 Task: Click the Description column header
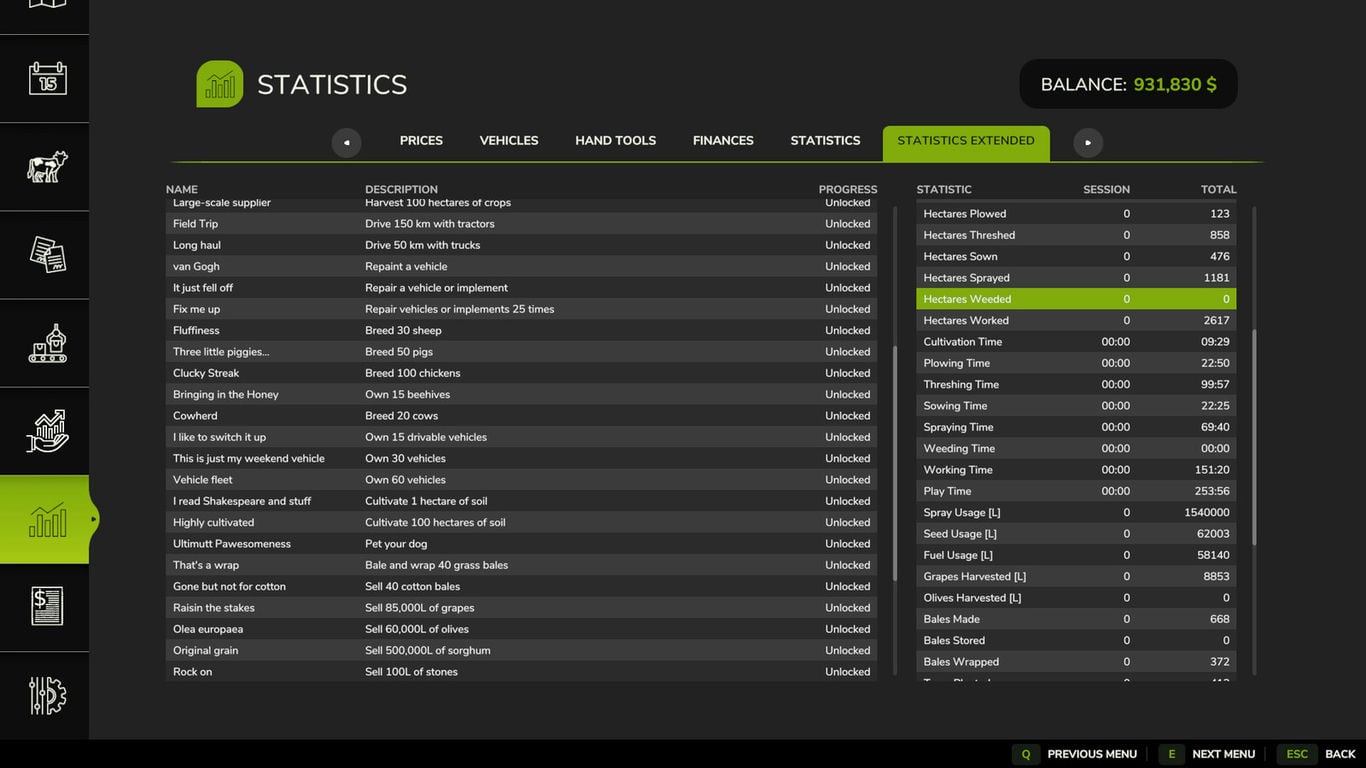pyautogui.click(x=401, y=189)
